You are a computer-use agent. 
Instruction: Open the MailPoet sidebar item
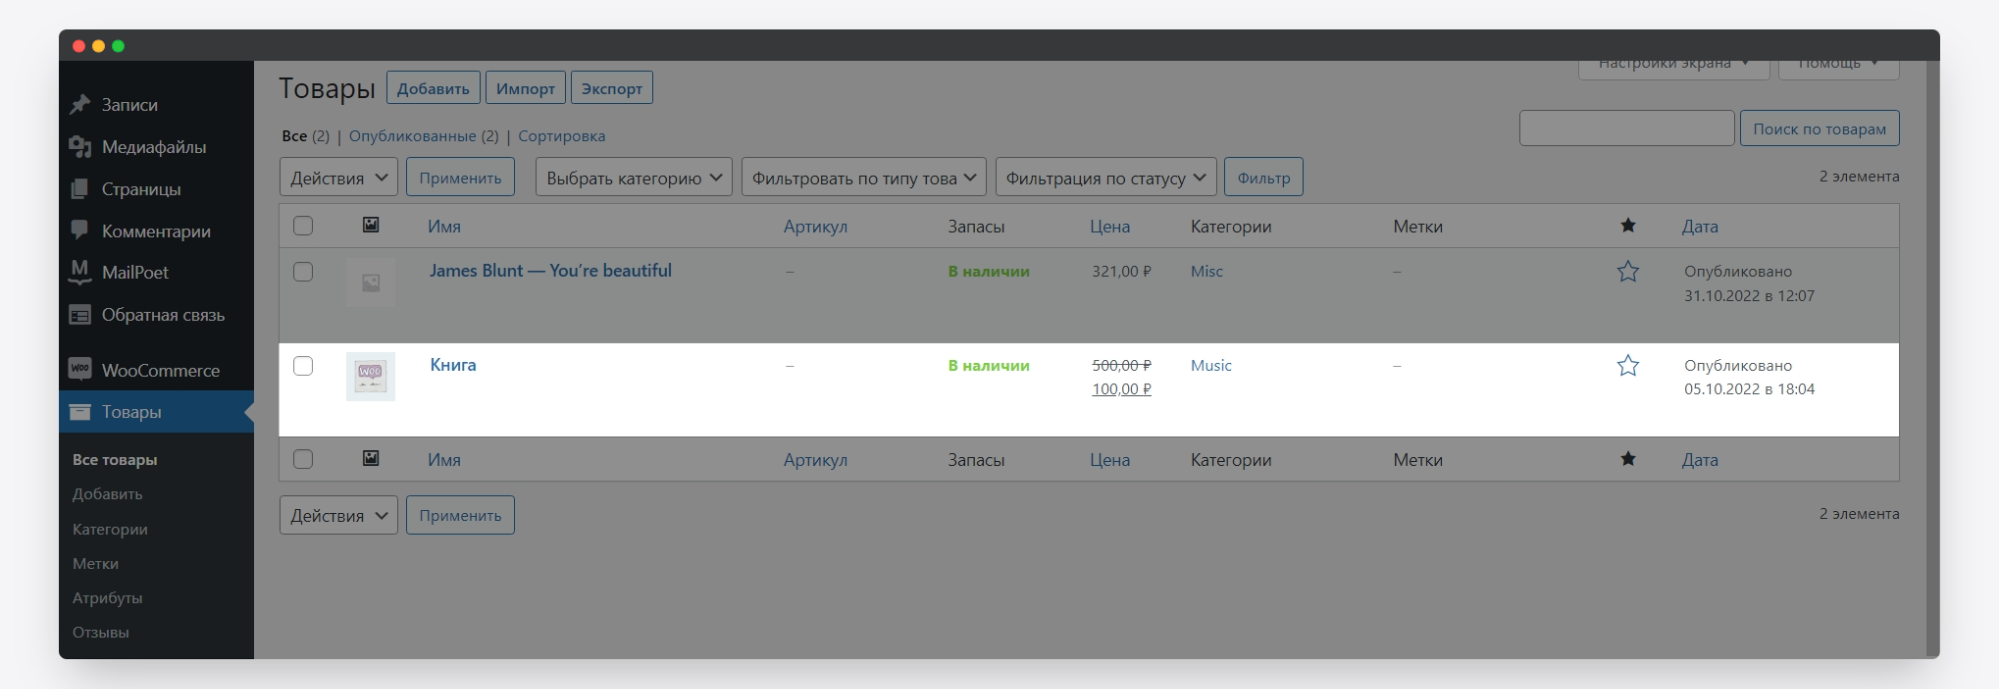[x=135, y=272]
